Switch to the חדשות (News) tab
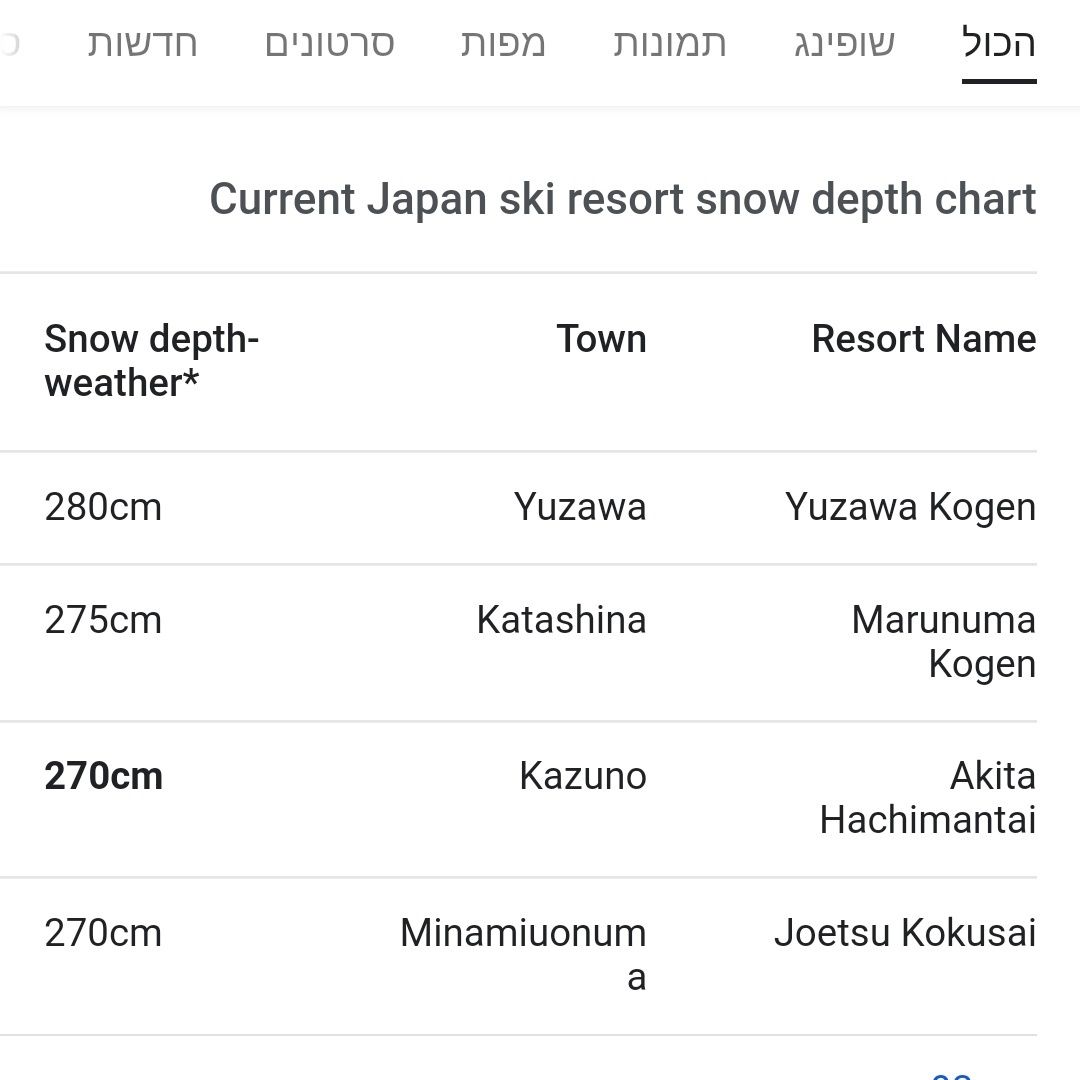Image resolution: width=1080 pixels, height=1080 pixels. point(142,44)
